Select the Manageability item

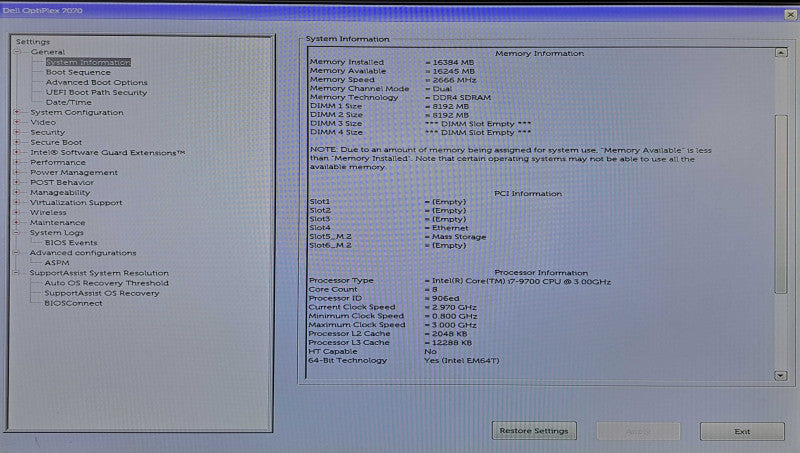[60, 192]
